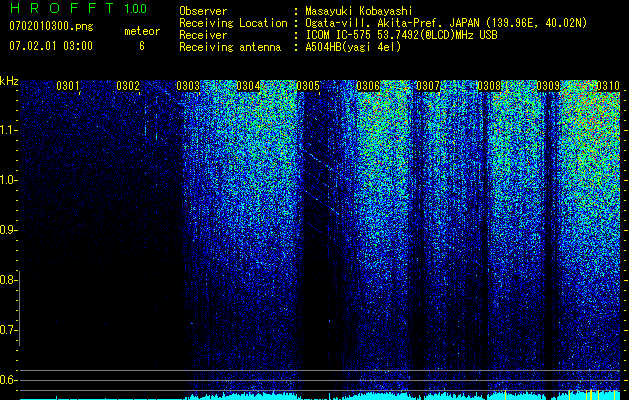Click the 0309 time marker

tap(548, 85)
